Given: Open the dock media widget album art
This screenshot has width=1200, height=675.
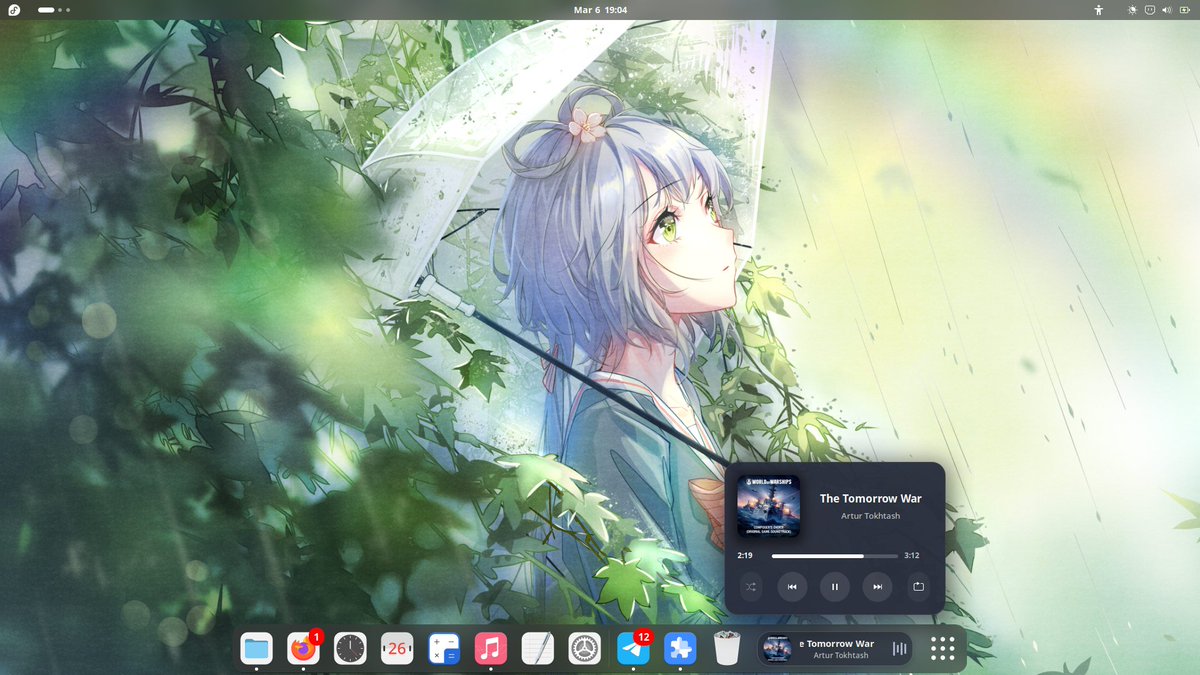Looking at the screenshot, I should (x=777, y=649).
